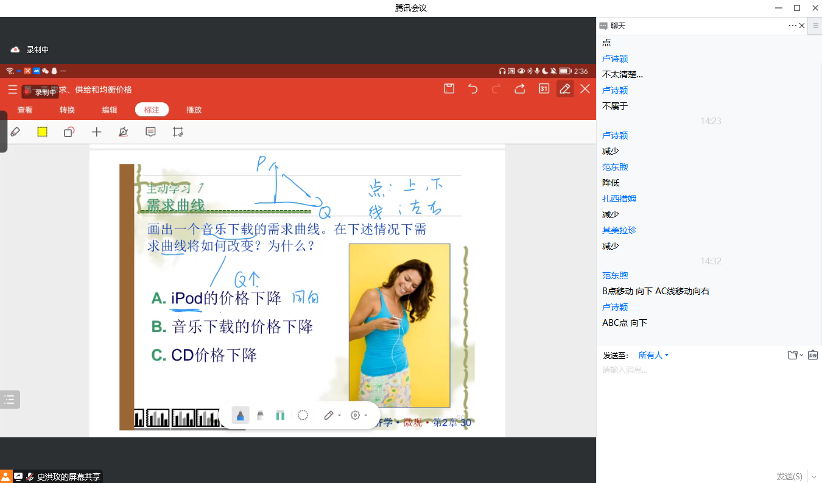
Task: Switch to the 编辑 tab
Action: pos(109,110)
